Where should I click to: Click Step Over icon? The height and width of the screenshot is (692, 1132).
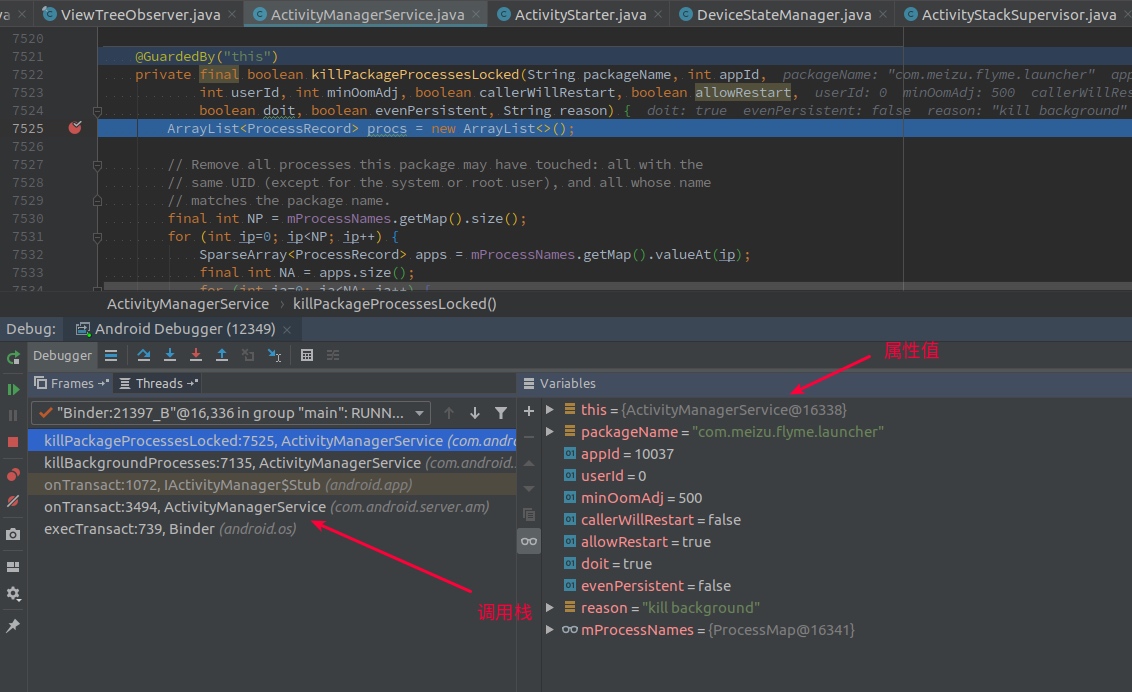(144, 355)
